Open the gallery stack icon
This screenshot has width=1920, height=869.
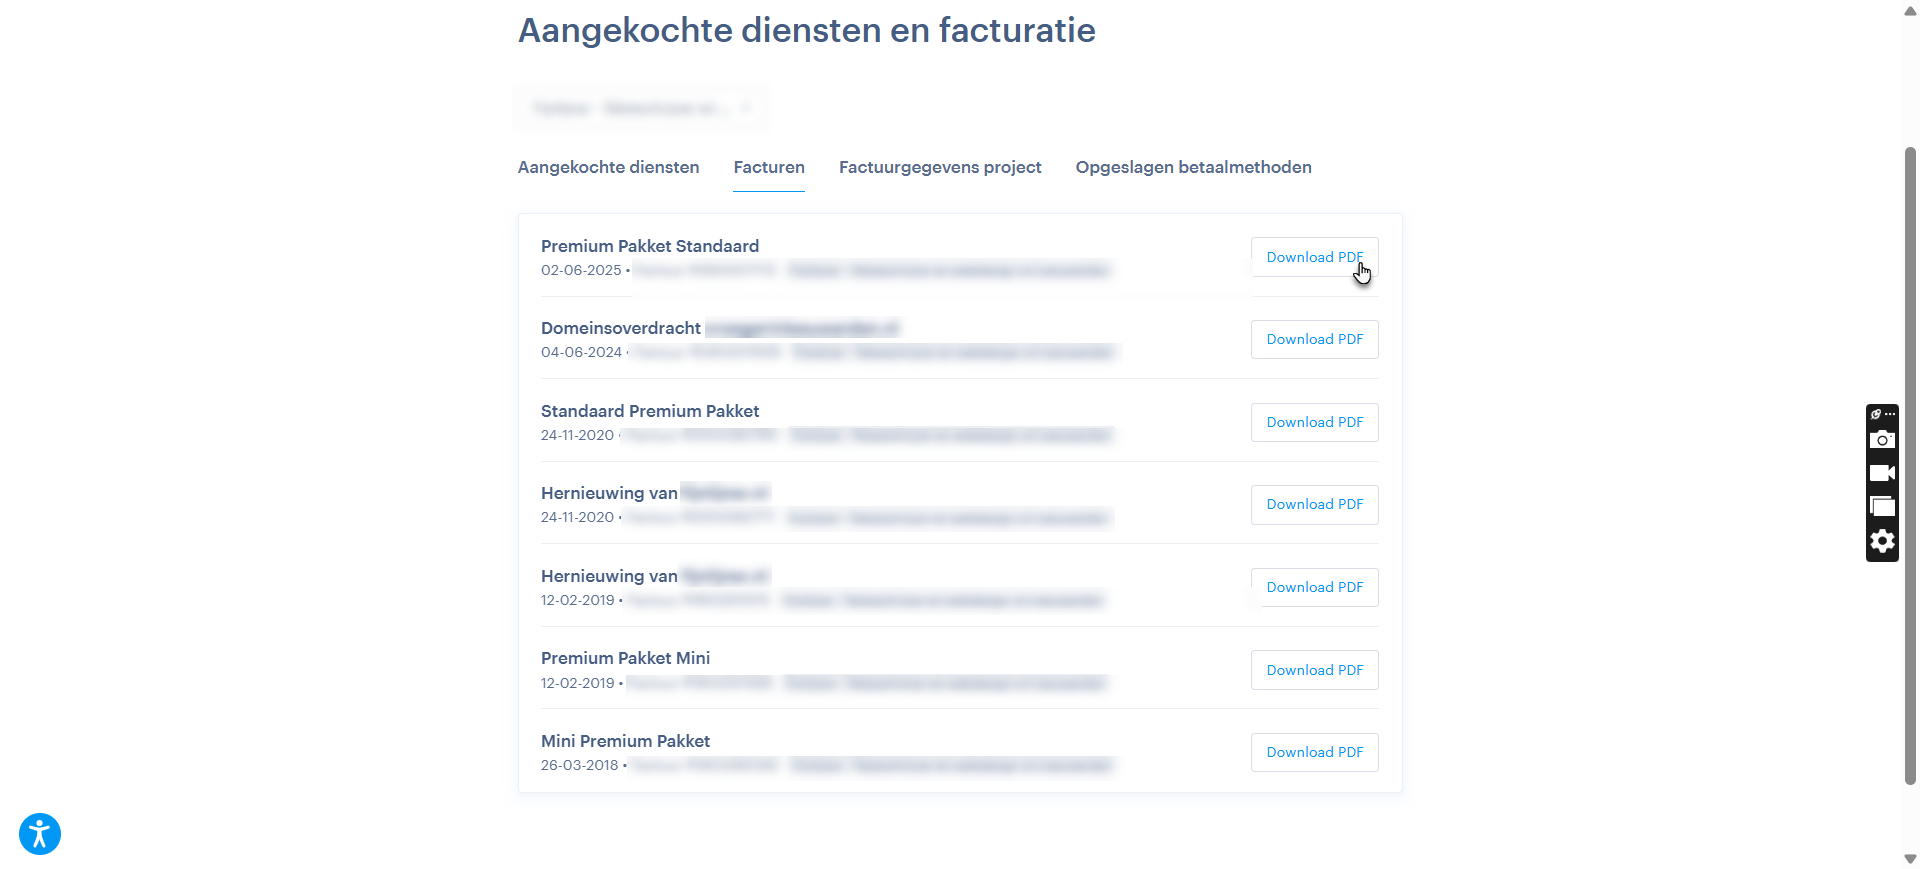(1882, 507)
